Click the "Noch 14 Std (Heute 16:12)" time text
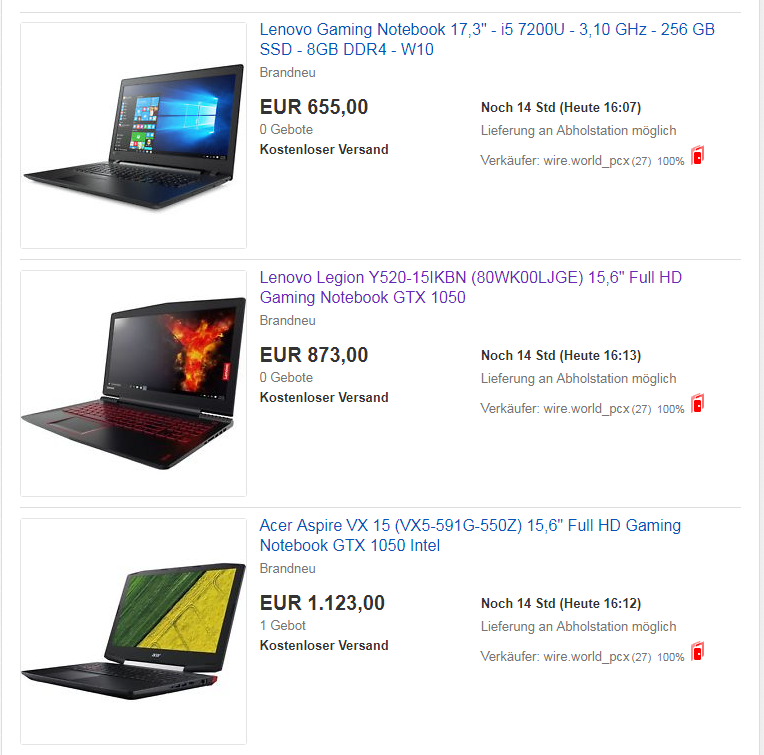 [x=561, y=604]
